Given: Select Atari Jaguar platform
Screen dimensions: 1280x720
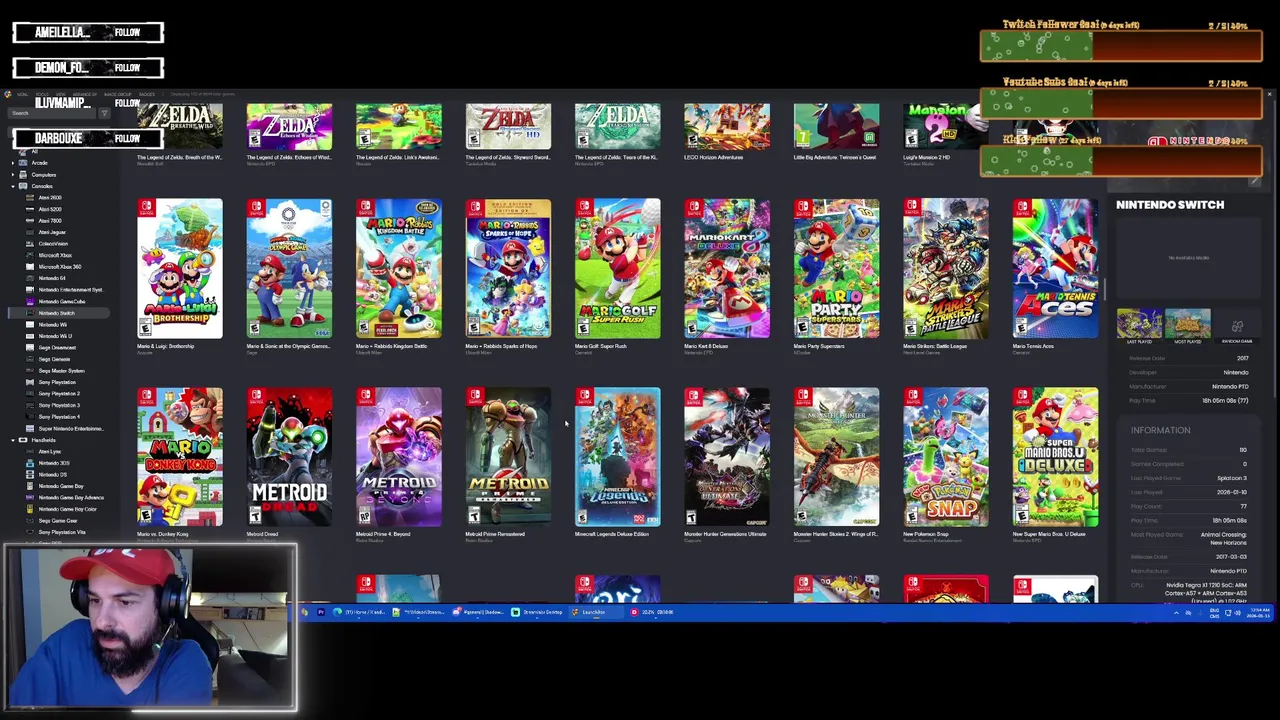Looking at the screenshot, I should click(52, 232).
